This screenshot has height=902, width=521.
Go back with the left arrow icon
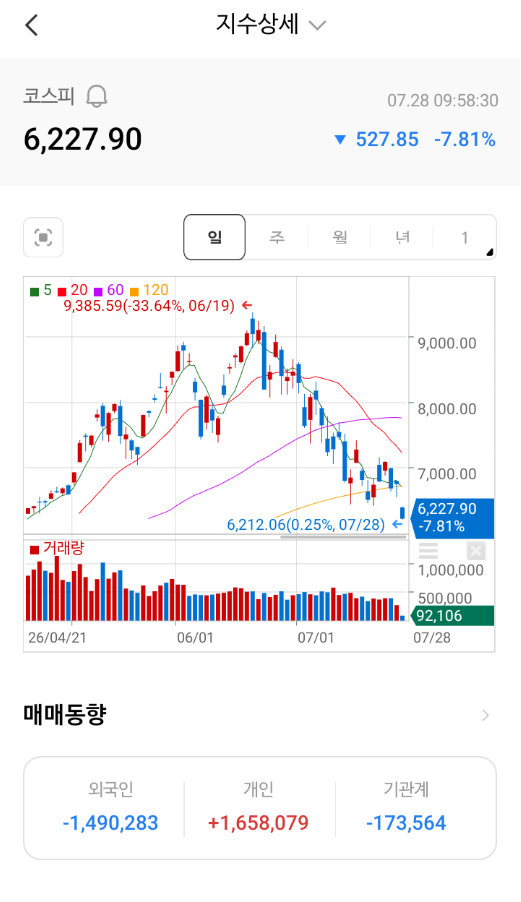click(x=32, y=25)
